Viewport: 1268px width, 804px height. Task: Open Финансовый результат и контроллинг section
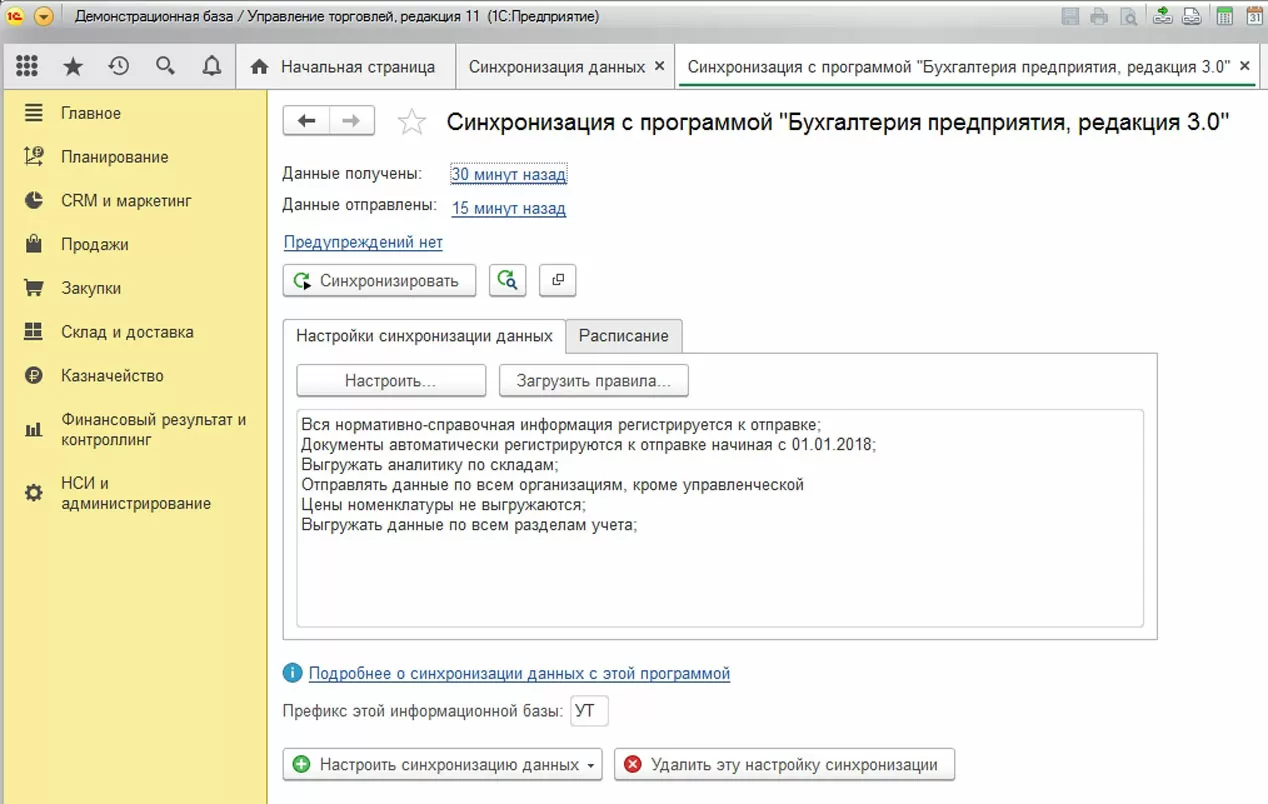point(153,430)
